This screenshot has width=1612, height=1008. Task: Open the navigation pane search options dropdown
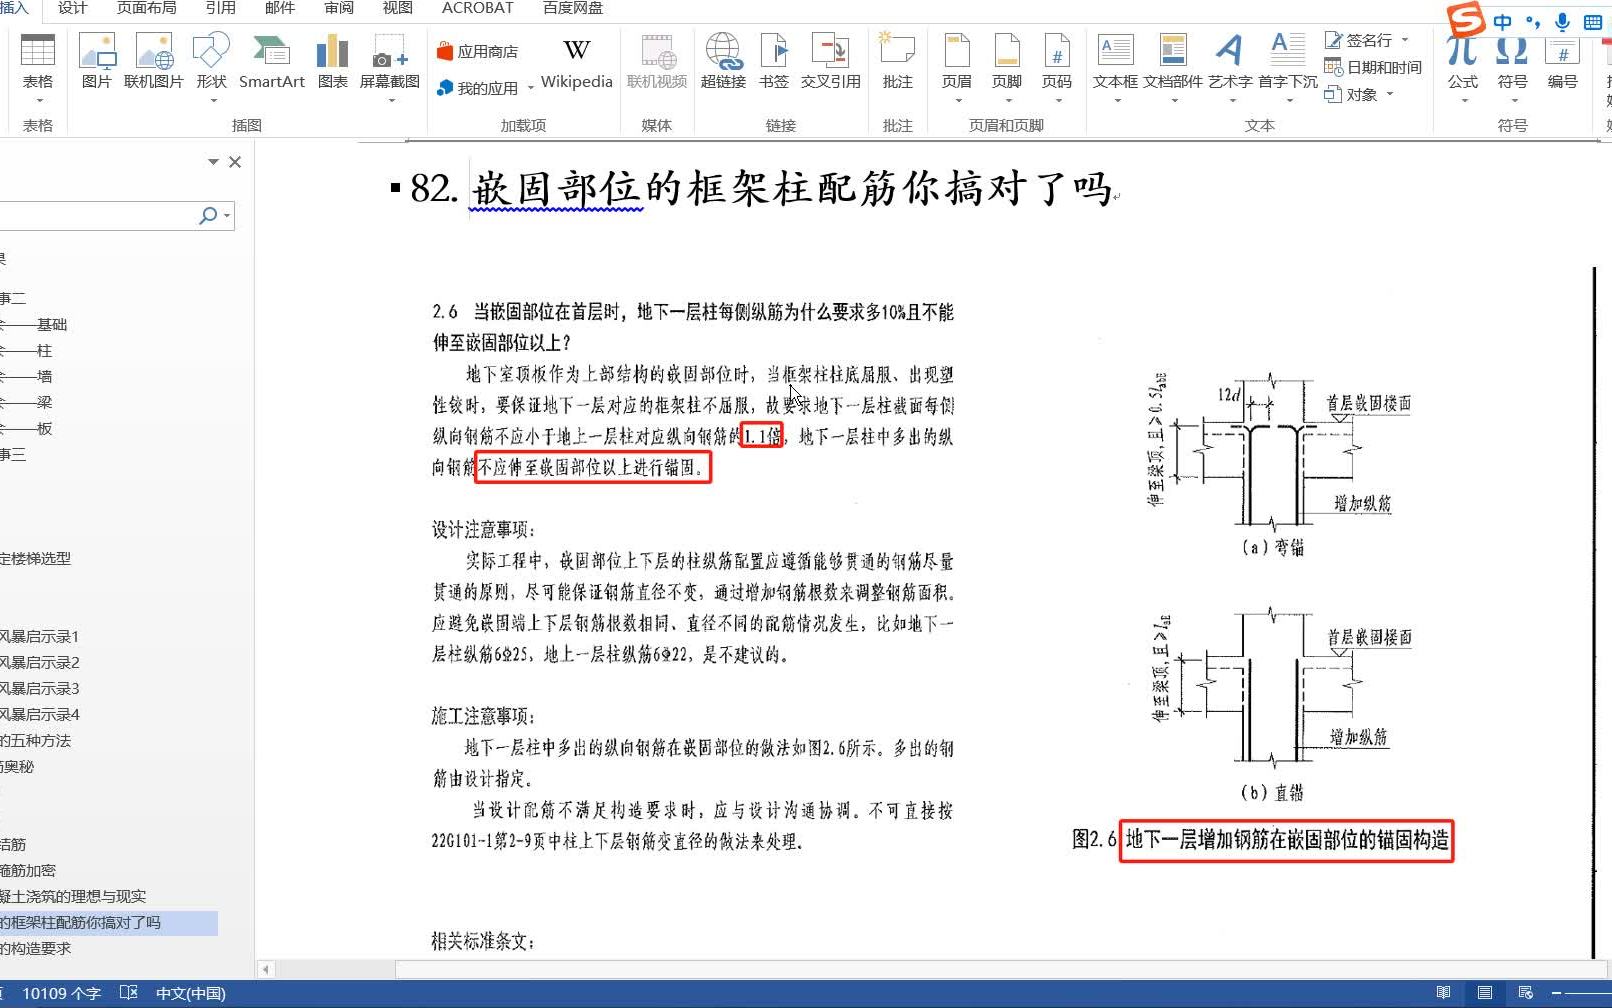coord(225,216)
